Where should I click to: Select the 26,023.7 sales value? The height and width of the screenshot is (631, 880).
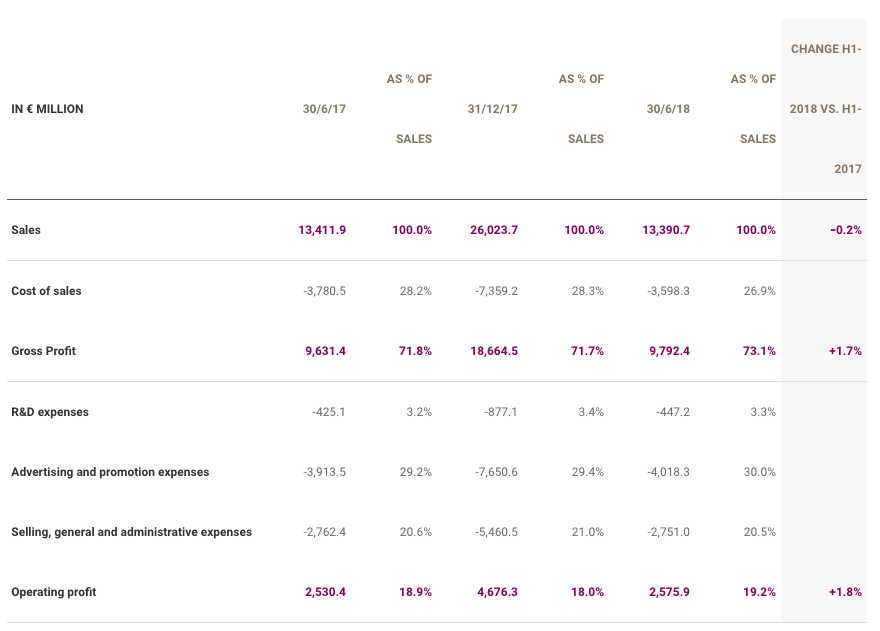494,230
